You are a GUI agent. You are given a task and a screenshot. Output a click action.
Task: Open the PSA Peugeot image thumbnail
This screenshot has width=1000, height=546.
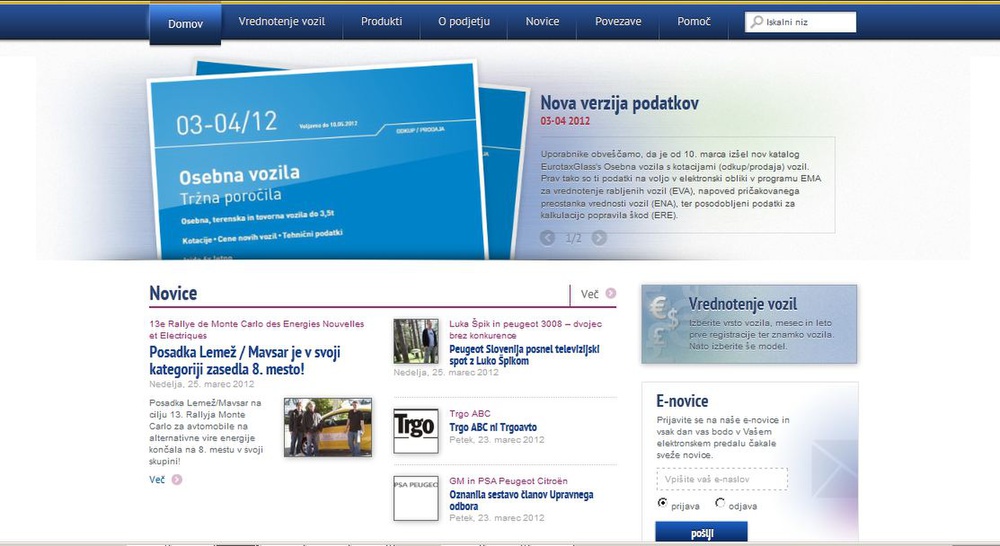[416, 498]
